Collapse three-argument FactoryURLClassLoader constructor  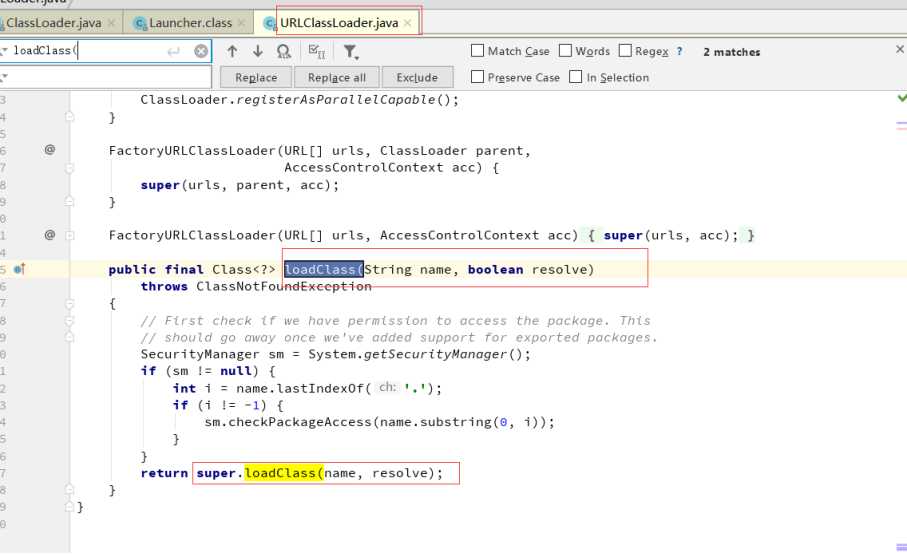coord(69,168)
